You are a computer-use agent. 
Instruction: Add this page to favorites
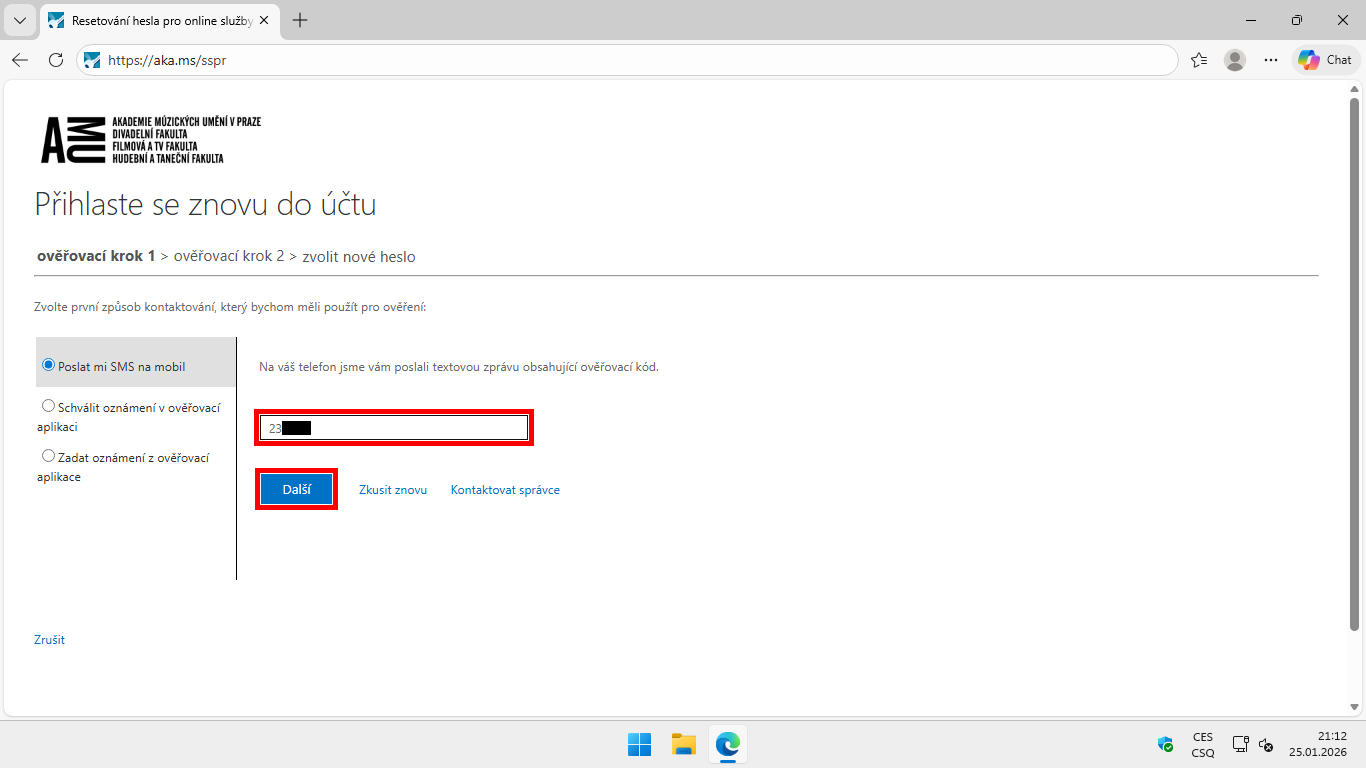click(x=1199, y=60)
